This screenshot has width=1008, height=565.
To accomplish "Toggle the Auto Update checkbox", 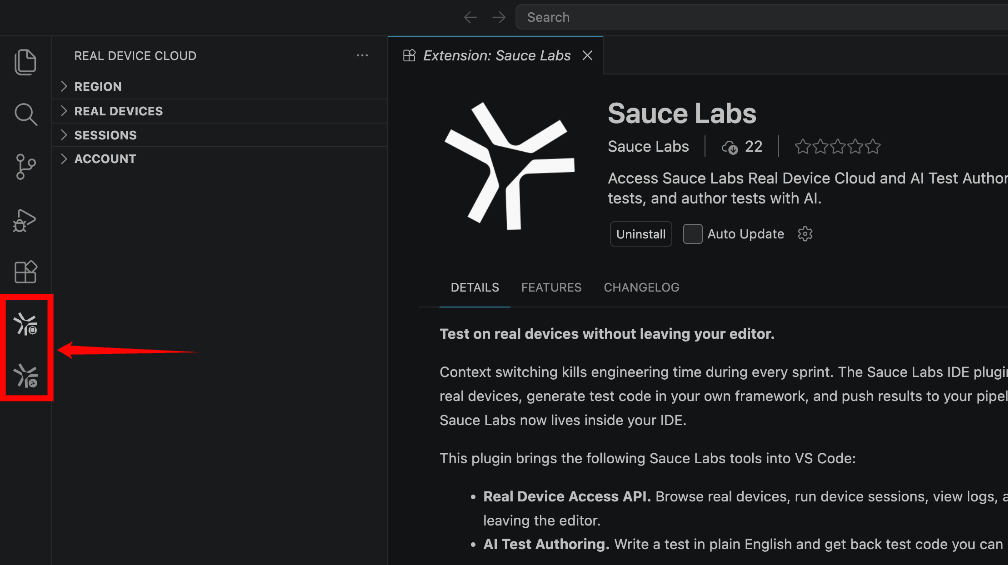I will 692,234.
